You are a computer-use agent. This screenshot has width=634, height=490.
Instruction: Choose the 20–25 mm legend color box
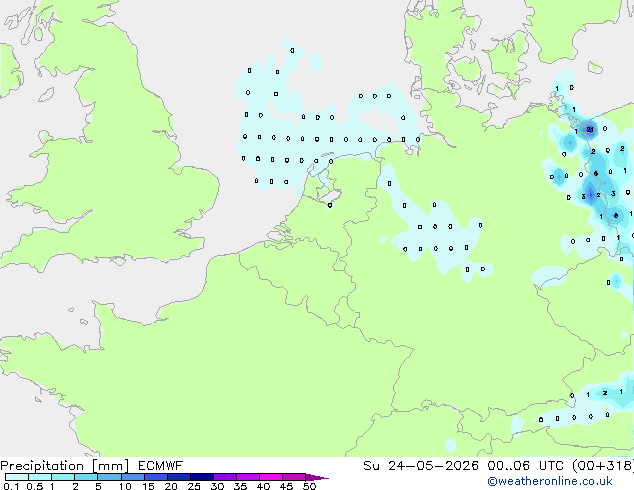178,477
